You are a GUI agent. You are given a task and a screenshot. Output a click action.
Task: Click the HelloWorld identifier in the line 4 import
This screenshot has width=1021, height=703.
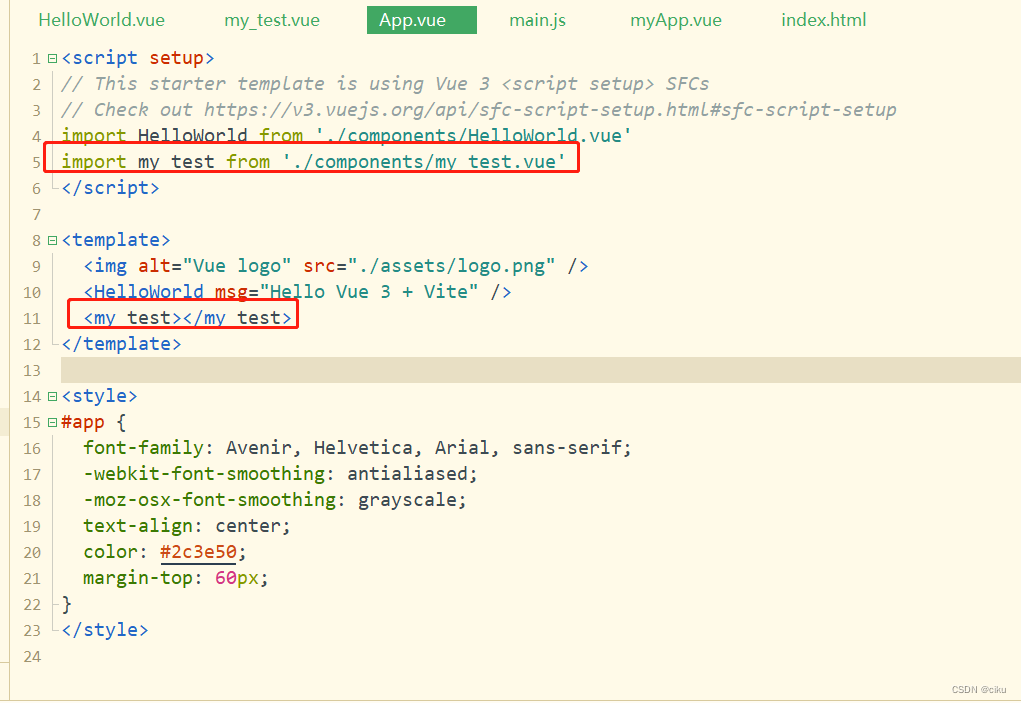click(193, 135)
